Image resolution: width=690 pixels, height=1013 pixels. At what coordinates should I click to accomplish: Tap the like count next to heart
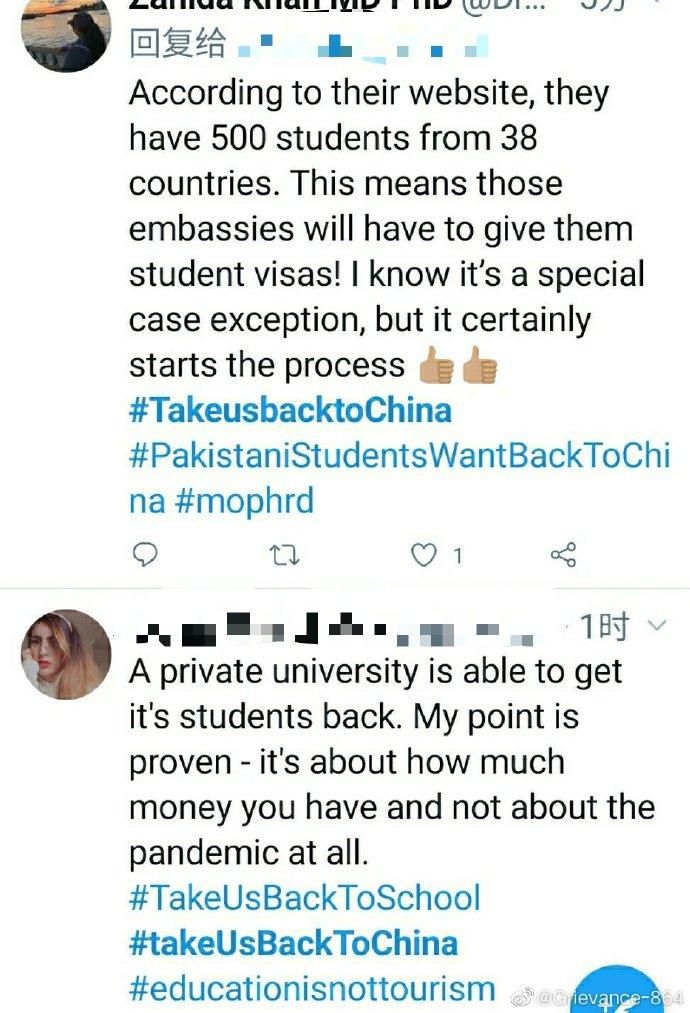click(457, 556)
